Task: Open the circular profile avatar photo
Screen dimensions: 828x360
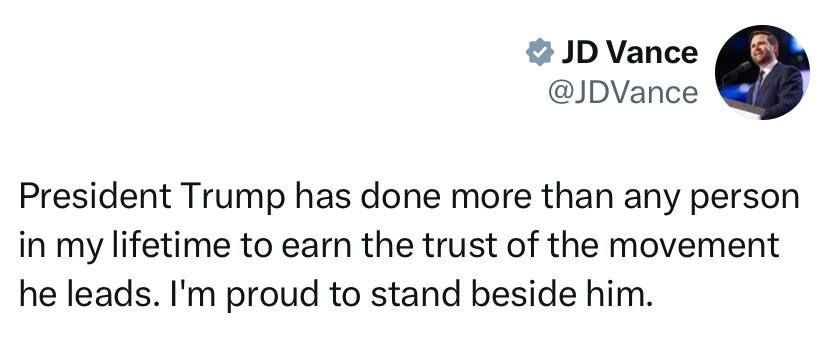Action: [763, 72]
